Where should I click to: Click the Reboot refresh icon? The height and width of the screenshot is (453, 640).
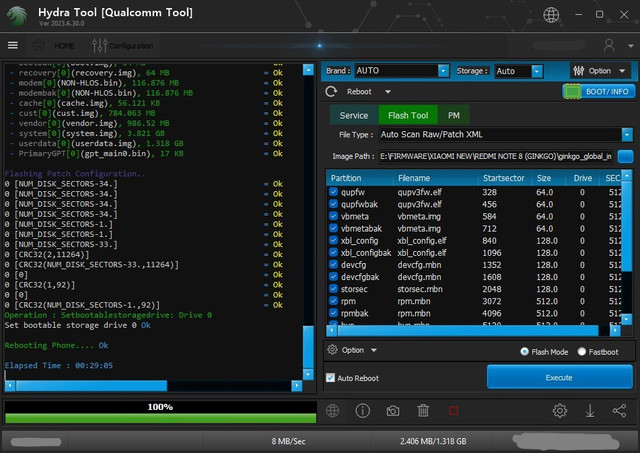331,91
